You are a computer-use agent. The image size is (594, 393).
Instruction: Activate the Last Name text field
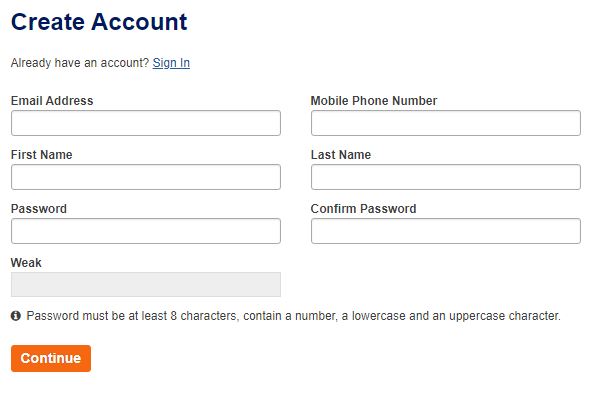(446, 177)
